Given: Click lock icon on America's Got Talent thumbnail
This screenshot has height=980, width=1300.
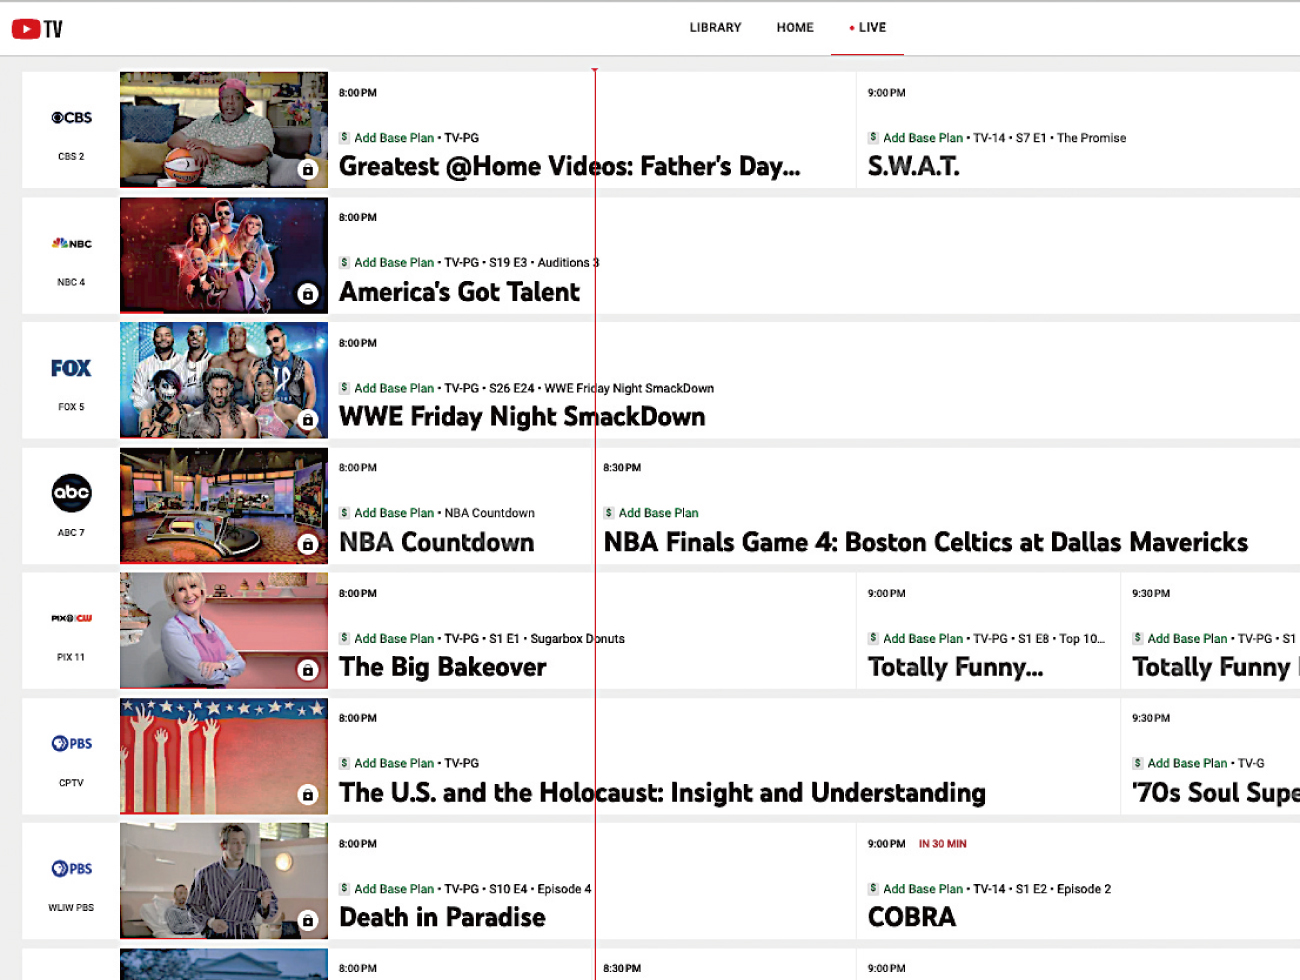Looking at the screenshot, I should pos(308,294).
